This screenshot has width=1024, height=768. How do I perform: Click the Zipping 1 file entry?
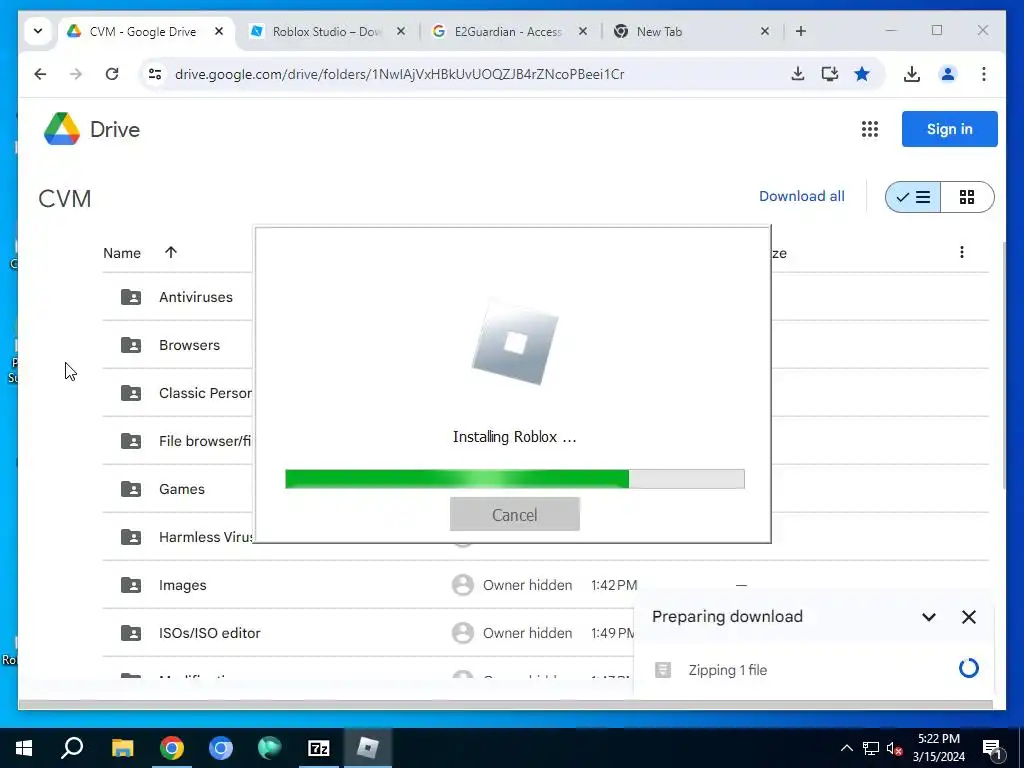(728, 670)
